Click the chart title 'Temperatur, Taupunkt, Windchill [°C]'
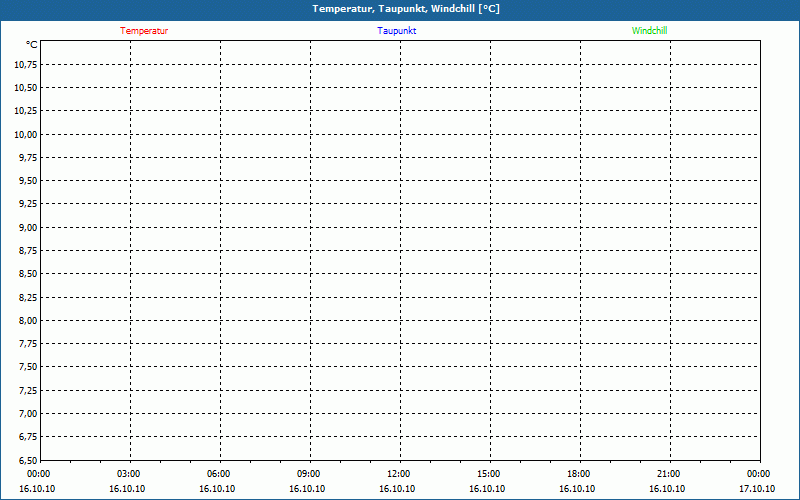 click(406, 9)
